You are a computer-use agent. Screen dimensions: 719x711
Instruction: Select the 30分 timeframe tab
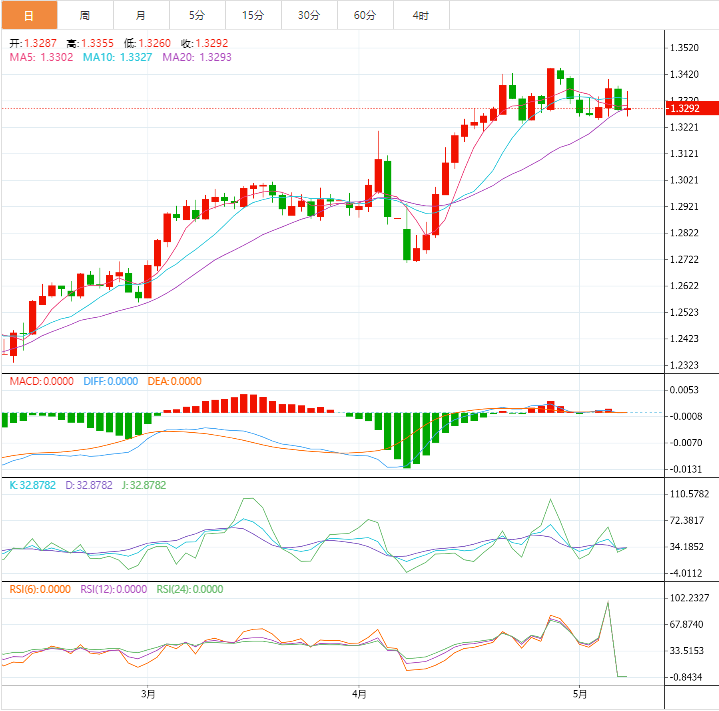(x=309, y=15)
